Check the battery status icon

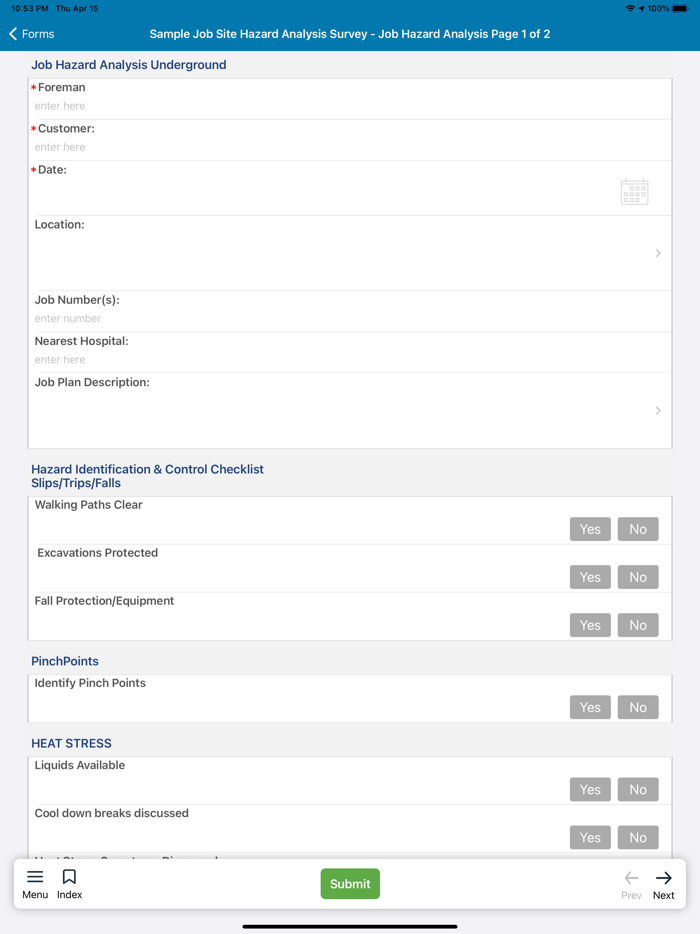680,8
